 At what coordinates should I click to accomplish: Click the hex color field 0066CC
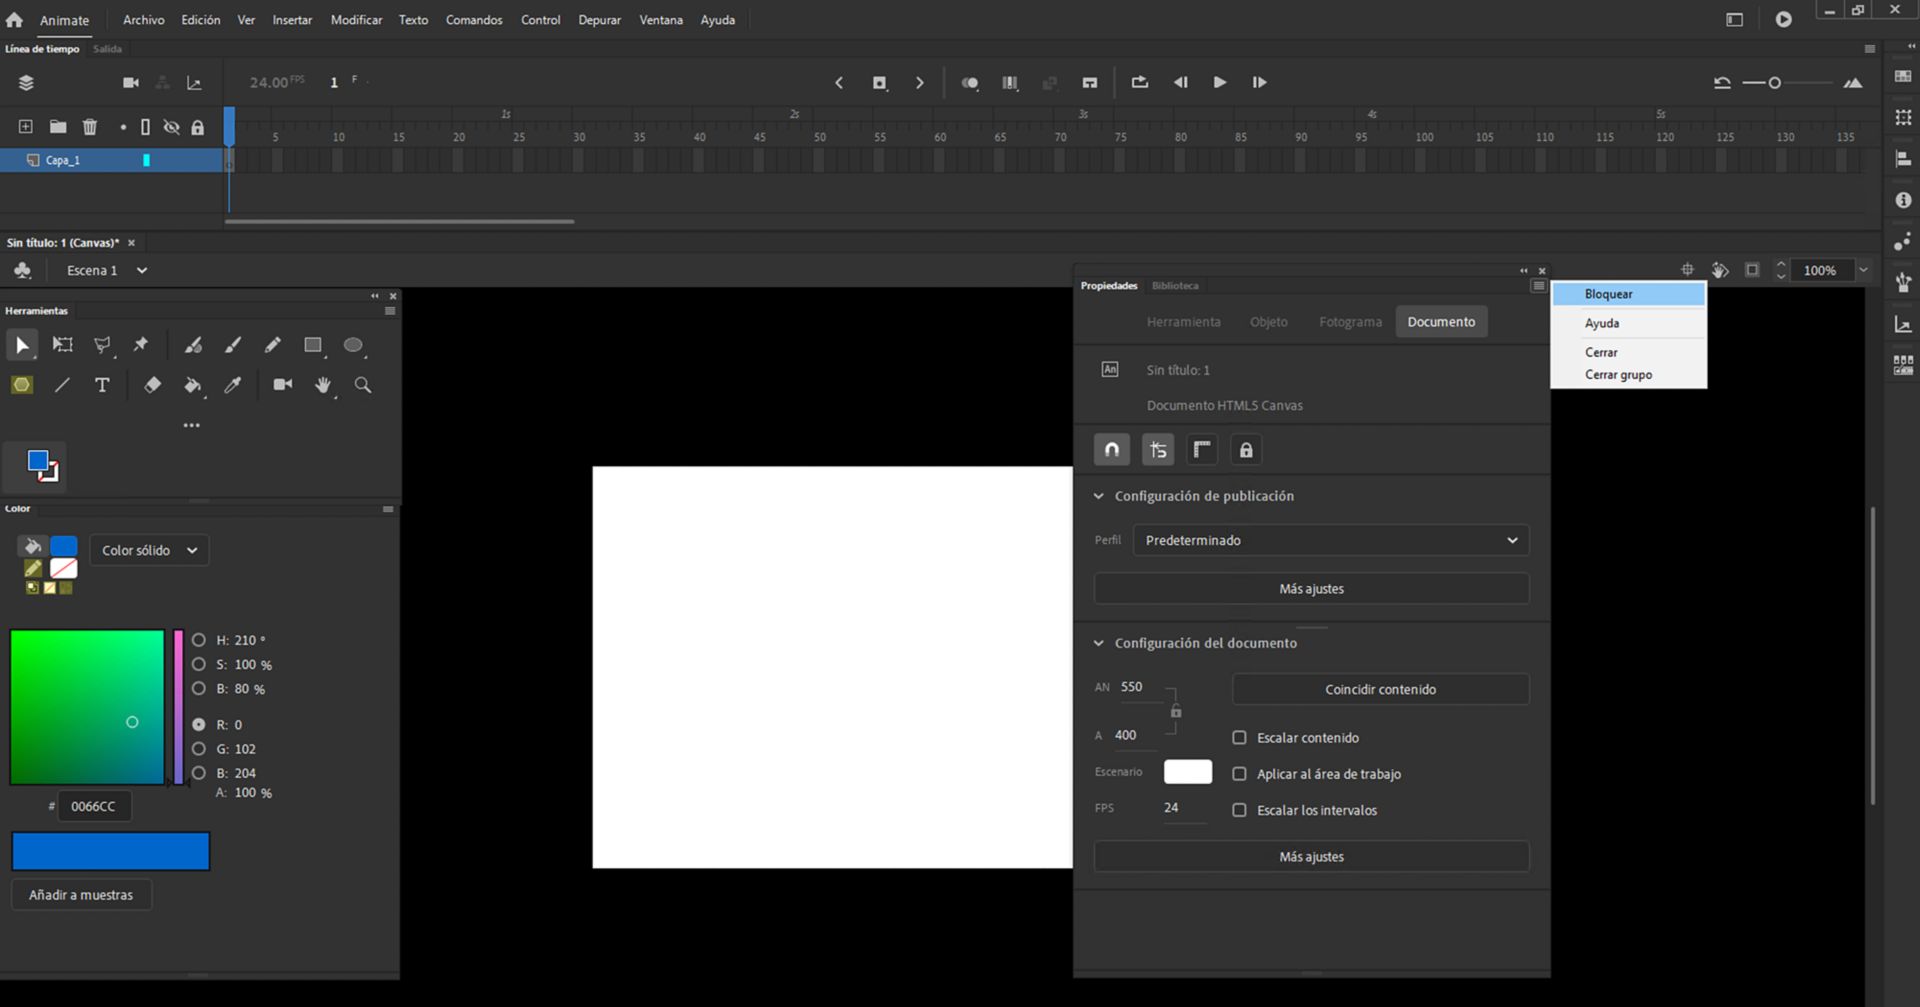coord(94,806)
